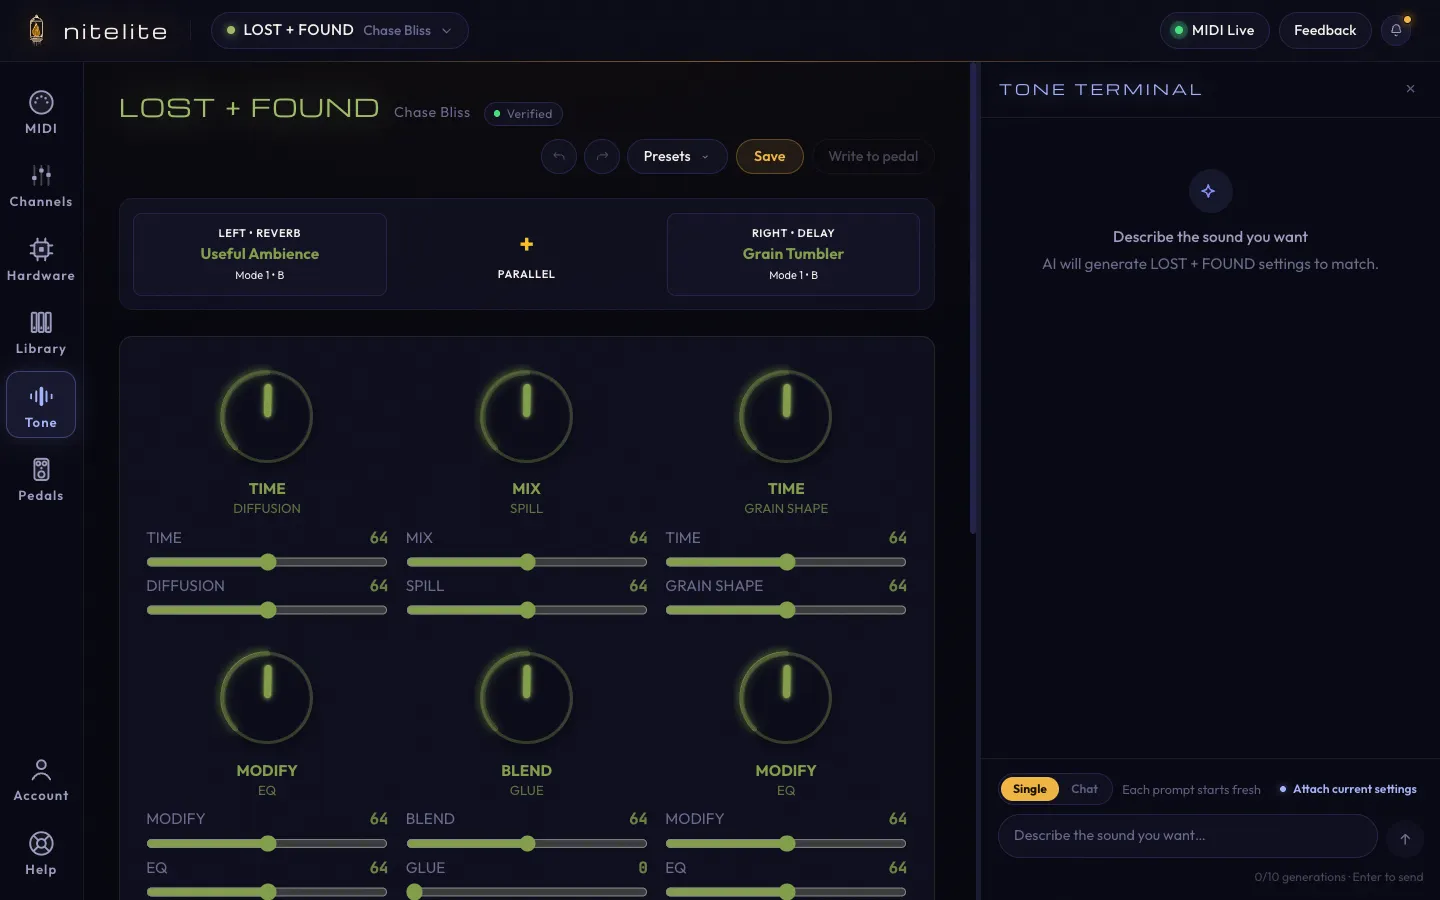This screenshot has height=900, width=1440.
Task: Switch Tone Terminal to Single mode
Action: (1029, 789)
